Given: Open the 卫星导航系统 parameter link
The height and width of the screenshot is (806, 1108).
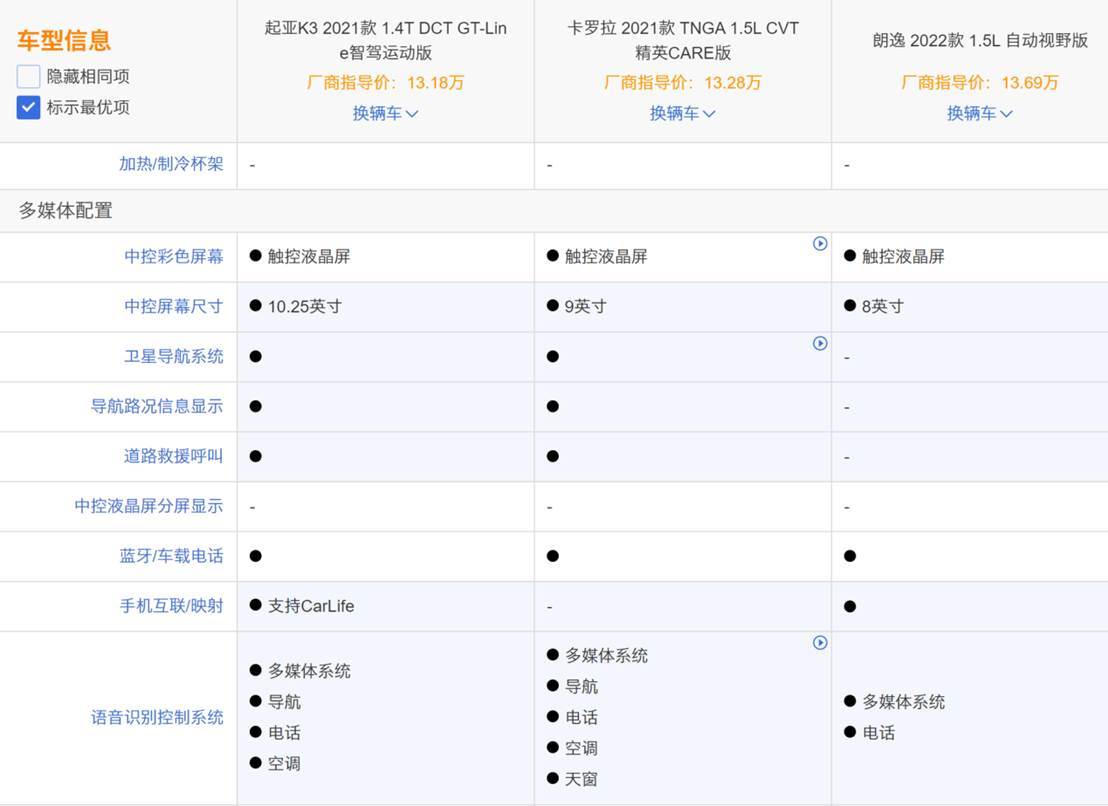Looking at the screenshot, I should point(174,357).
